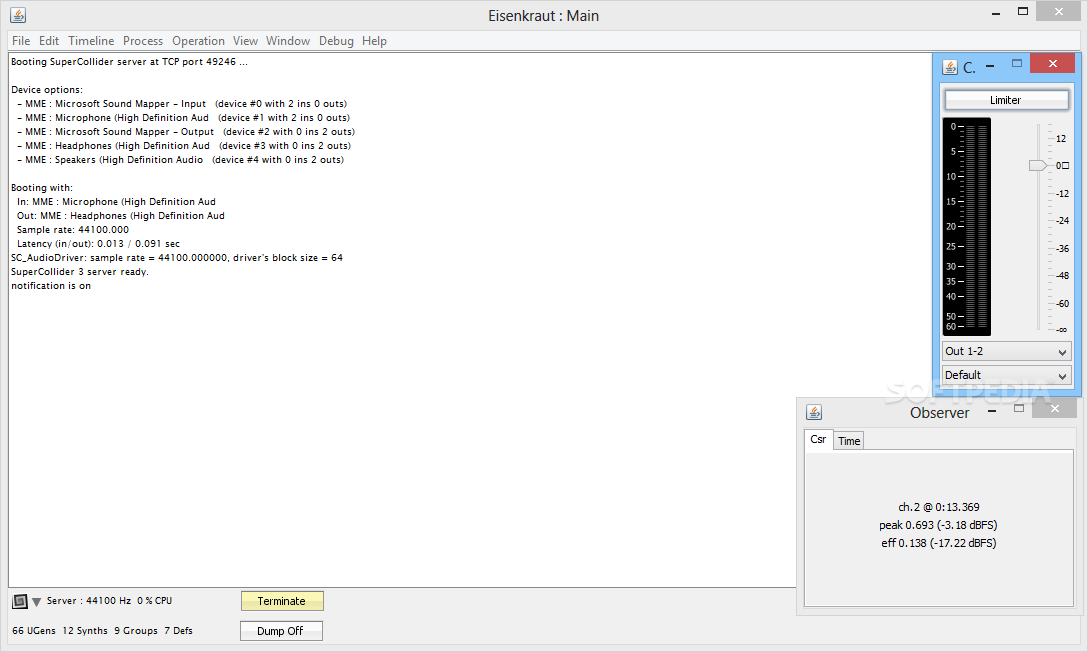Click the 'peak 0.693 (-3.18 dBFS)' readout
This screenshot has width=1088, height=652.
pos(938,525)
